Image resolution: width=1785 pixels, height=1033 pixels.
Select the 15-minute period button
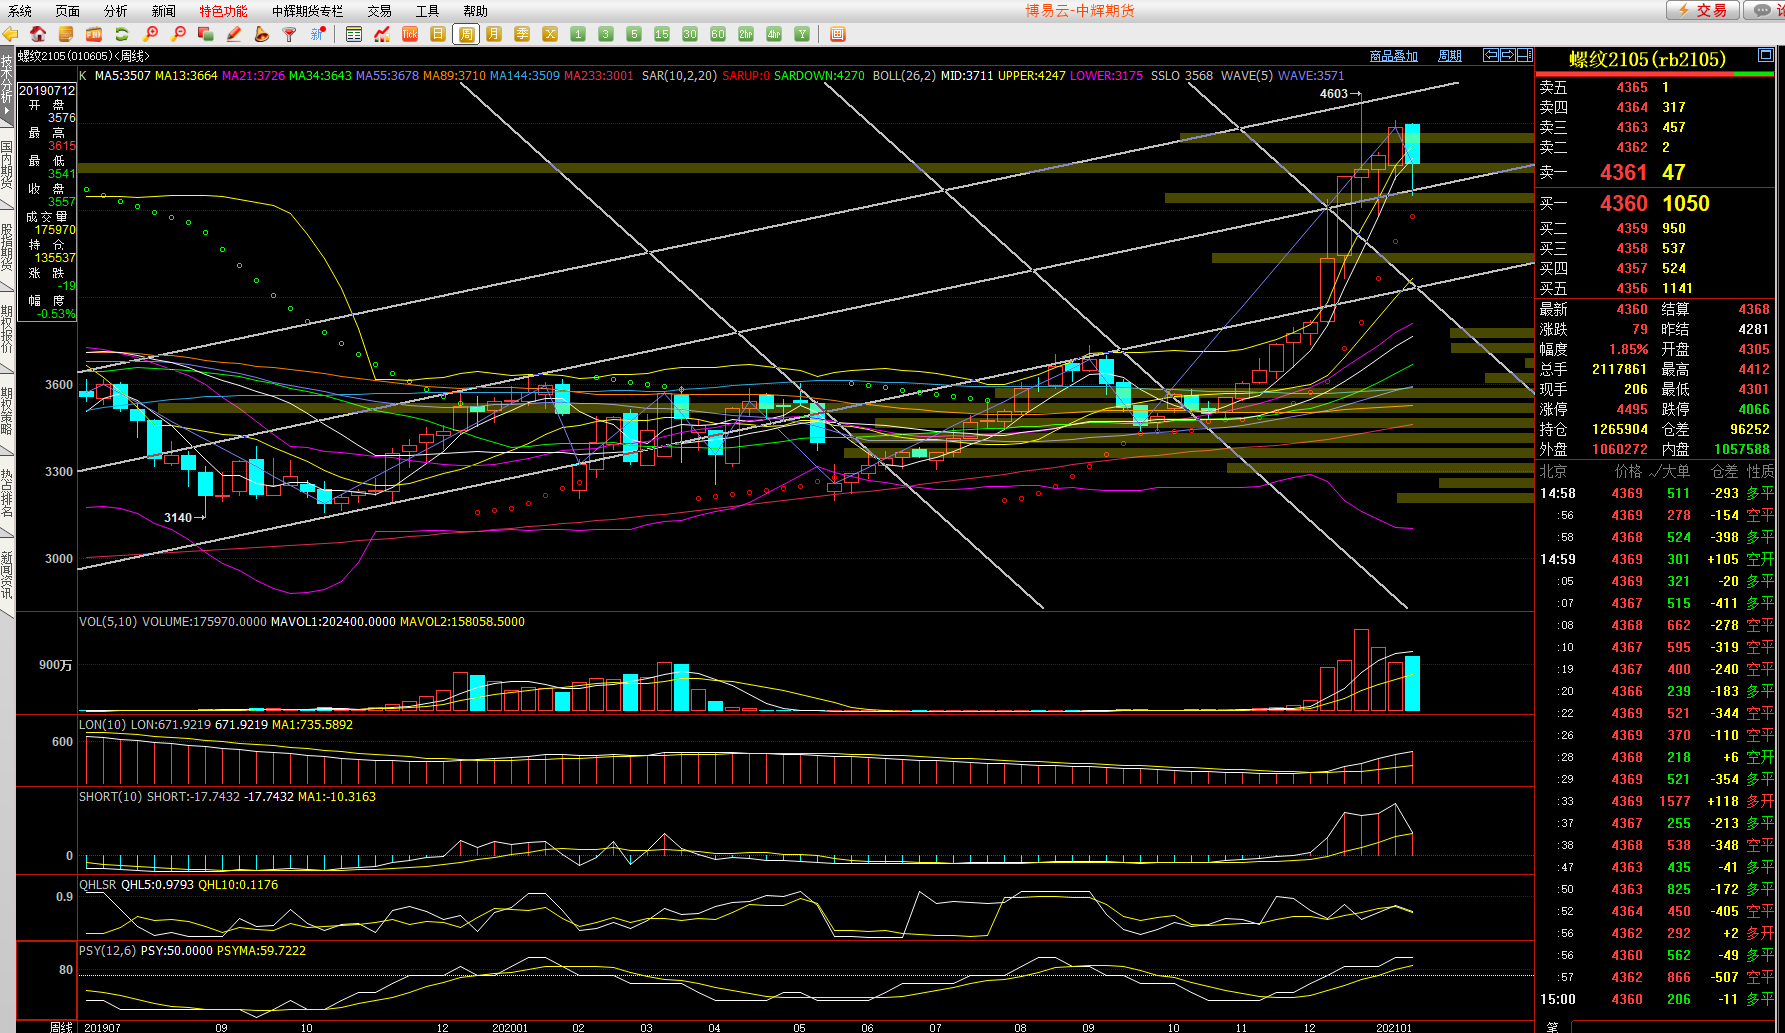(x=662, y=34)
